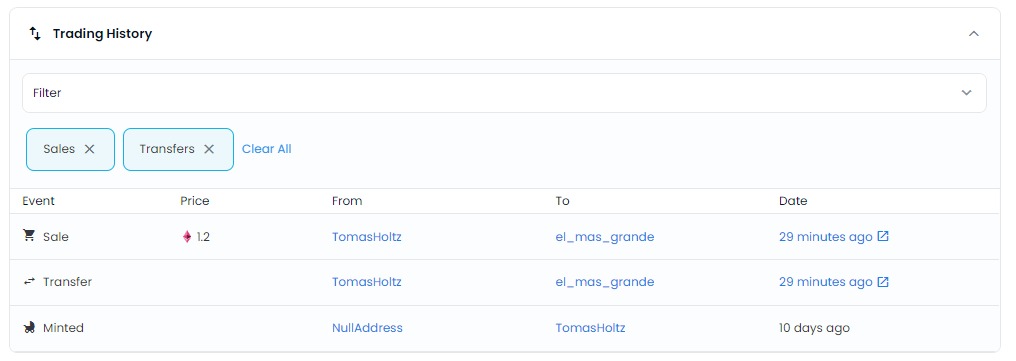Click the Trading History swap arrows icon

[35, 34]
